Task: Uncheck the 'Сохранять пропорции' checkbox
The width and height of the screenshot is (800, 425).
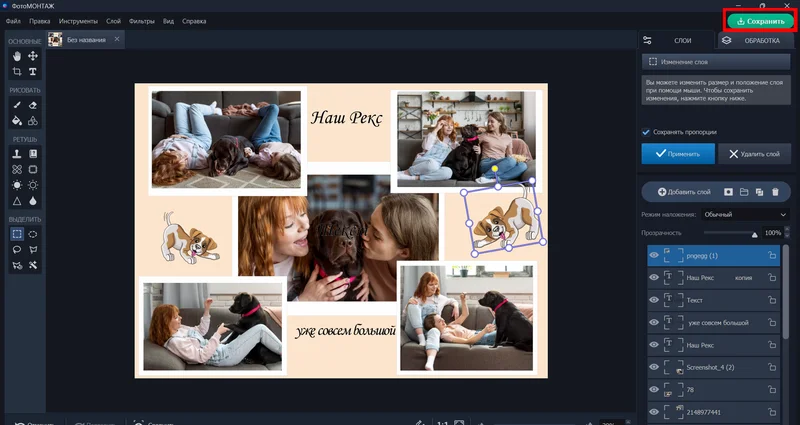Action: pyautogui.click(x=646, y=132)
